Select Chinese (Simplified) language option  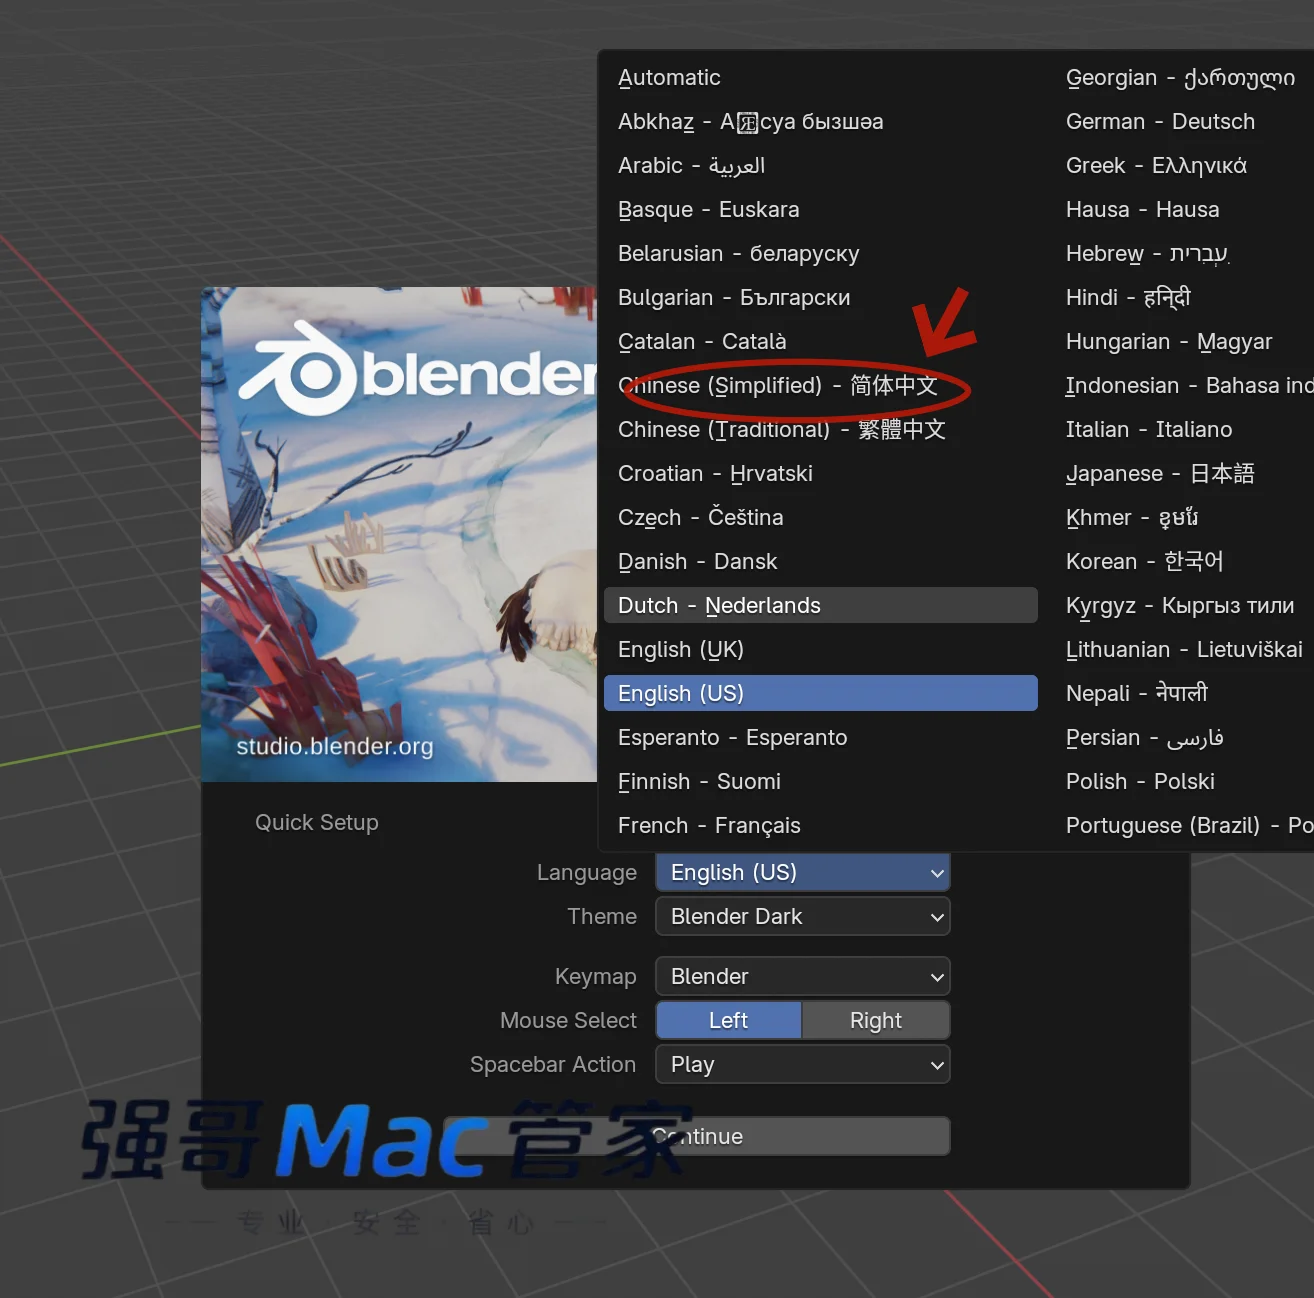(x=820, y=385)
